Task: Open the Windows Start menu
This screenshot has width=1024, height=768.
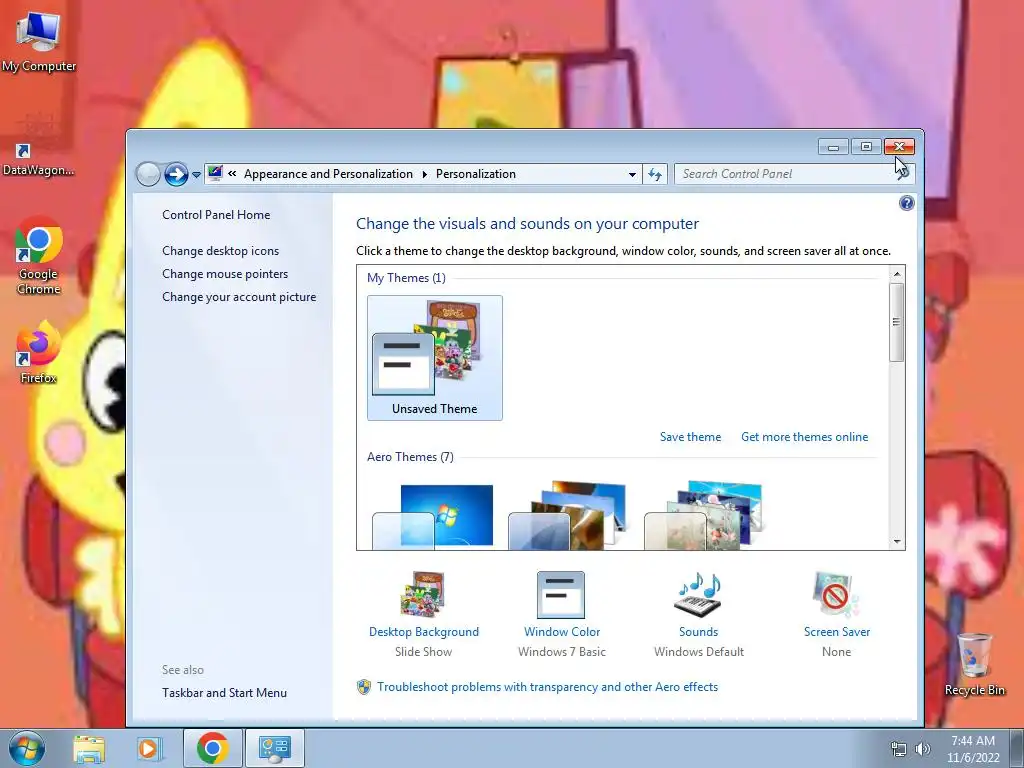Action: (27, 748)
